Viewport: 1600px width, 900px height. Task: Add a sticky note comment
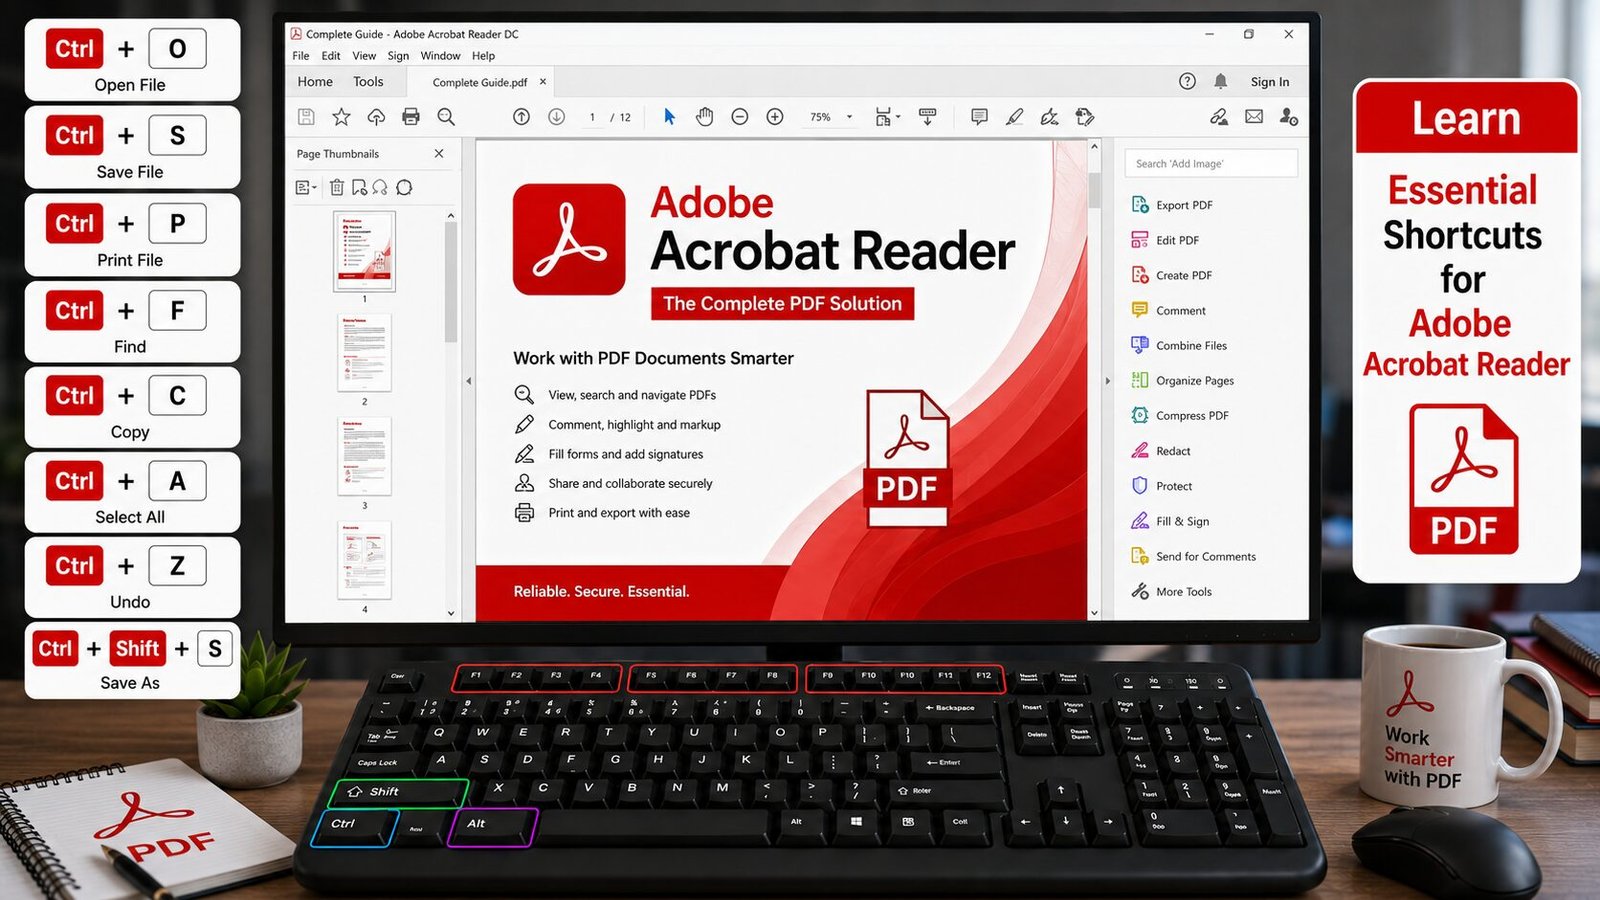[979, 117]
